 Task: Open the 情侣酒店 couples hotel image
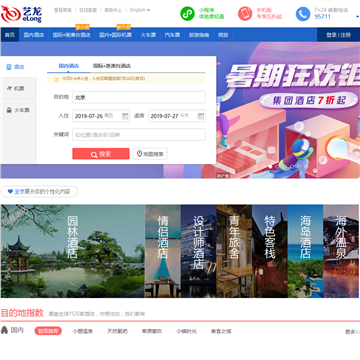pos(163,251)
